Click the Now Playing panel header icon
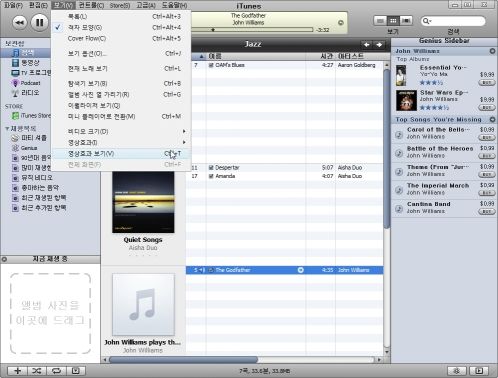498x378 pixels. (4, 259)
